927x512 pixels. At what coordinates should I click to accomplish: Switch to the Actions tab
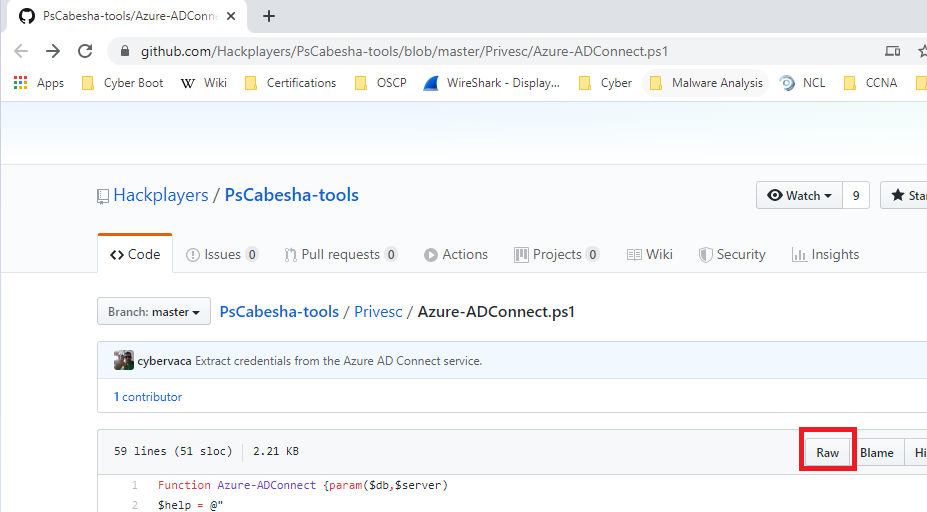456,254
